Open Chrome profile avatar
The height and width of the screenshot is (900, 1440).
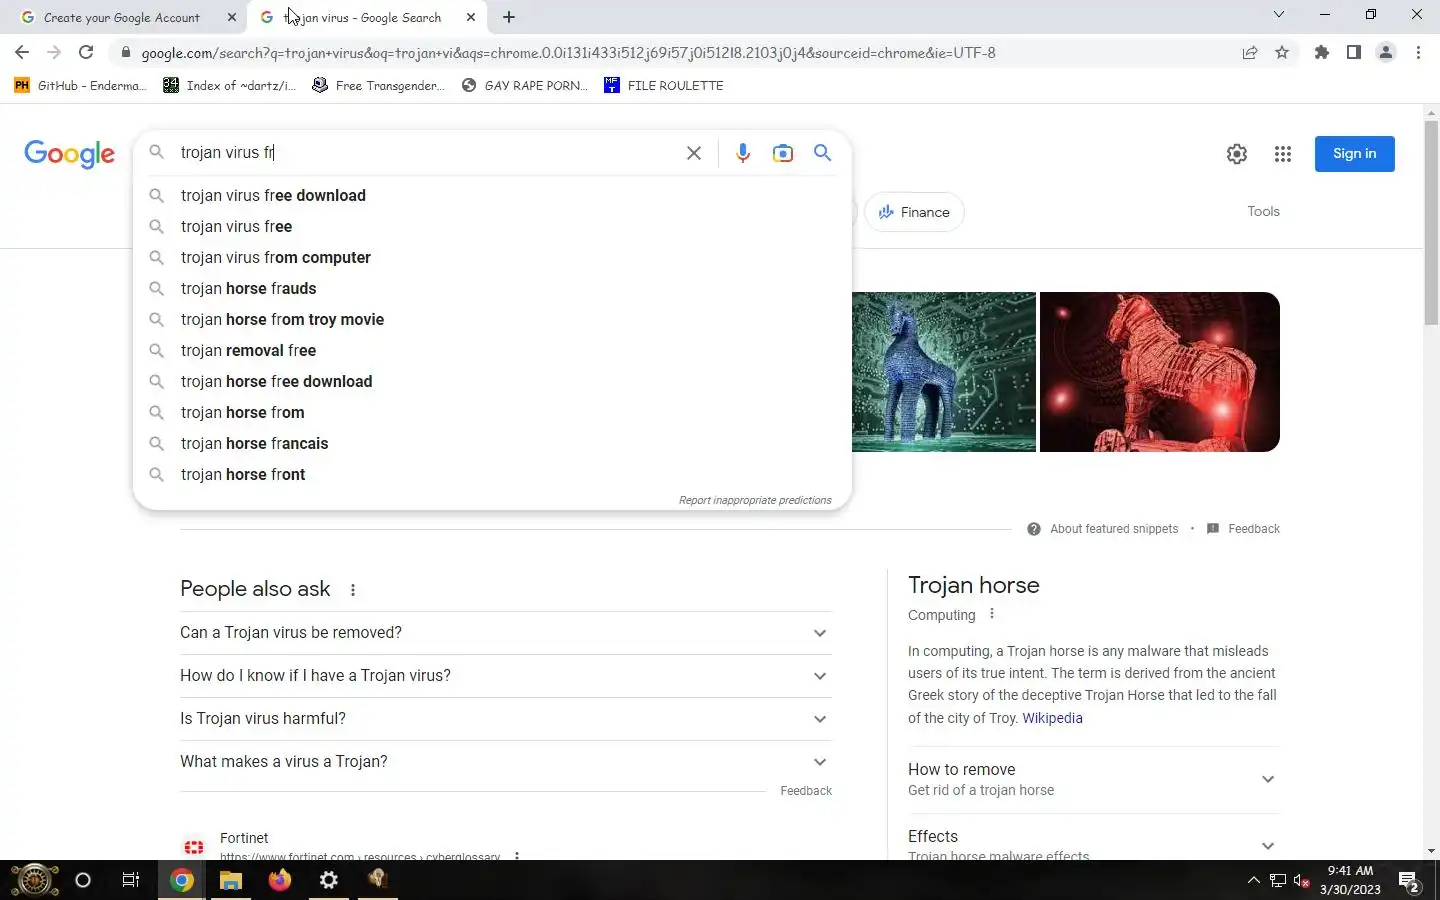point(1386,53)
